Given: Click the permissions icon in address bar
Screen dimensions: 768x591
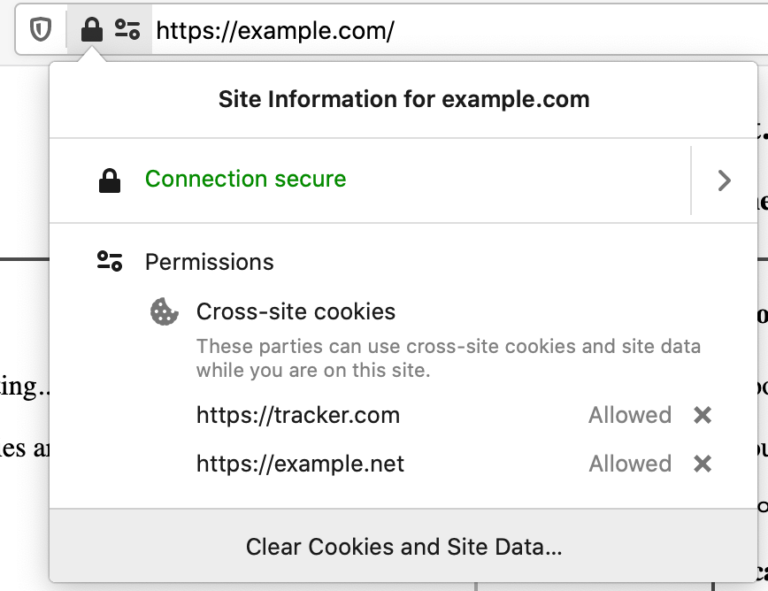Looking at the screenshot, I should click(127, 29).
